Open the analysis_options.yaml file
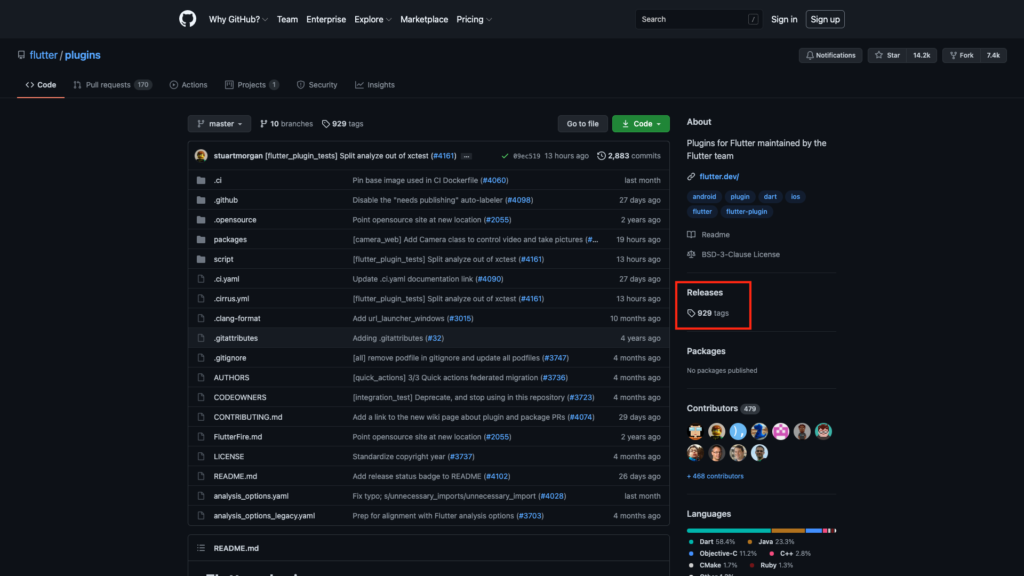 [x=251, y=496]
